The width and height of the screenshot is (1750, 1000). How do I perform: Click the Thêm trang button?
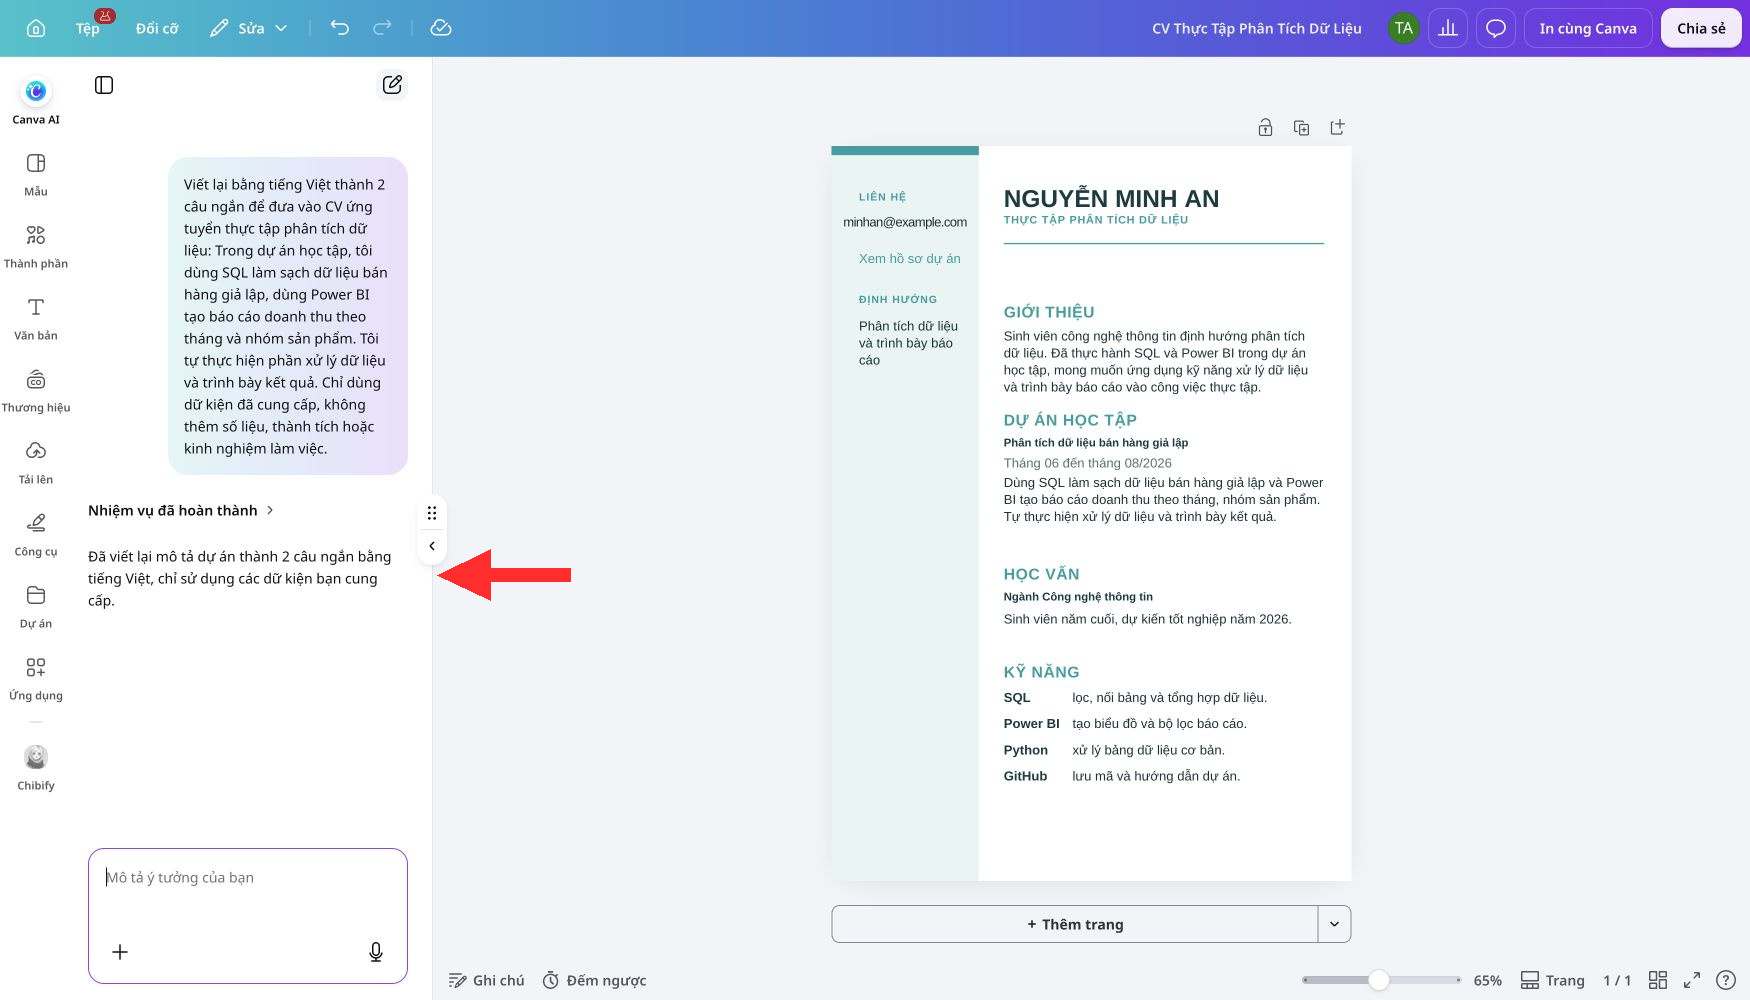tap(1075, 924)
